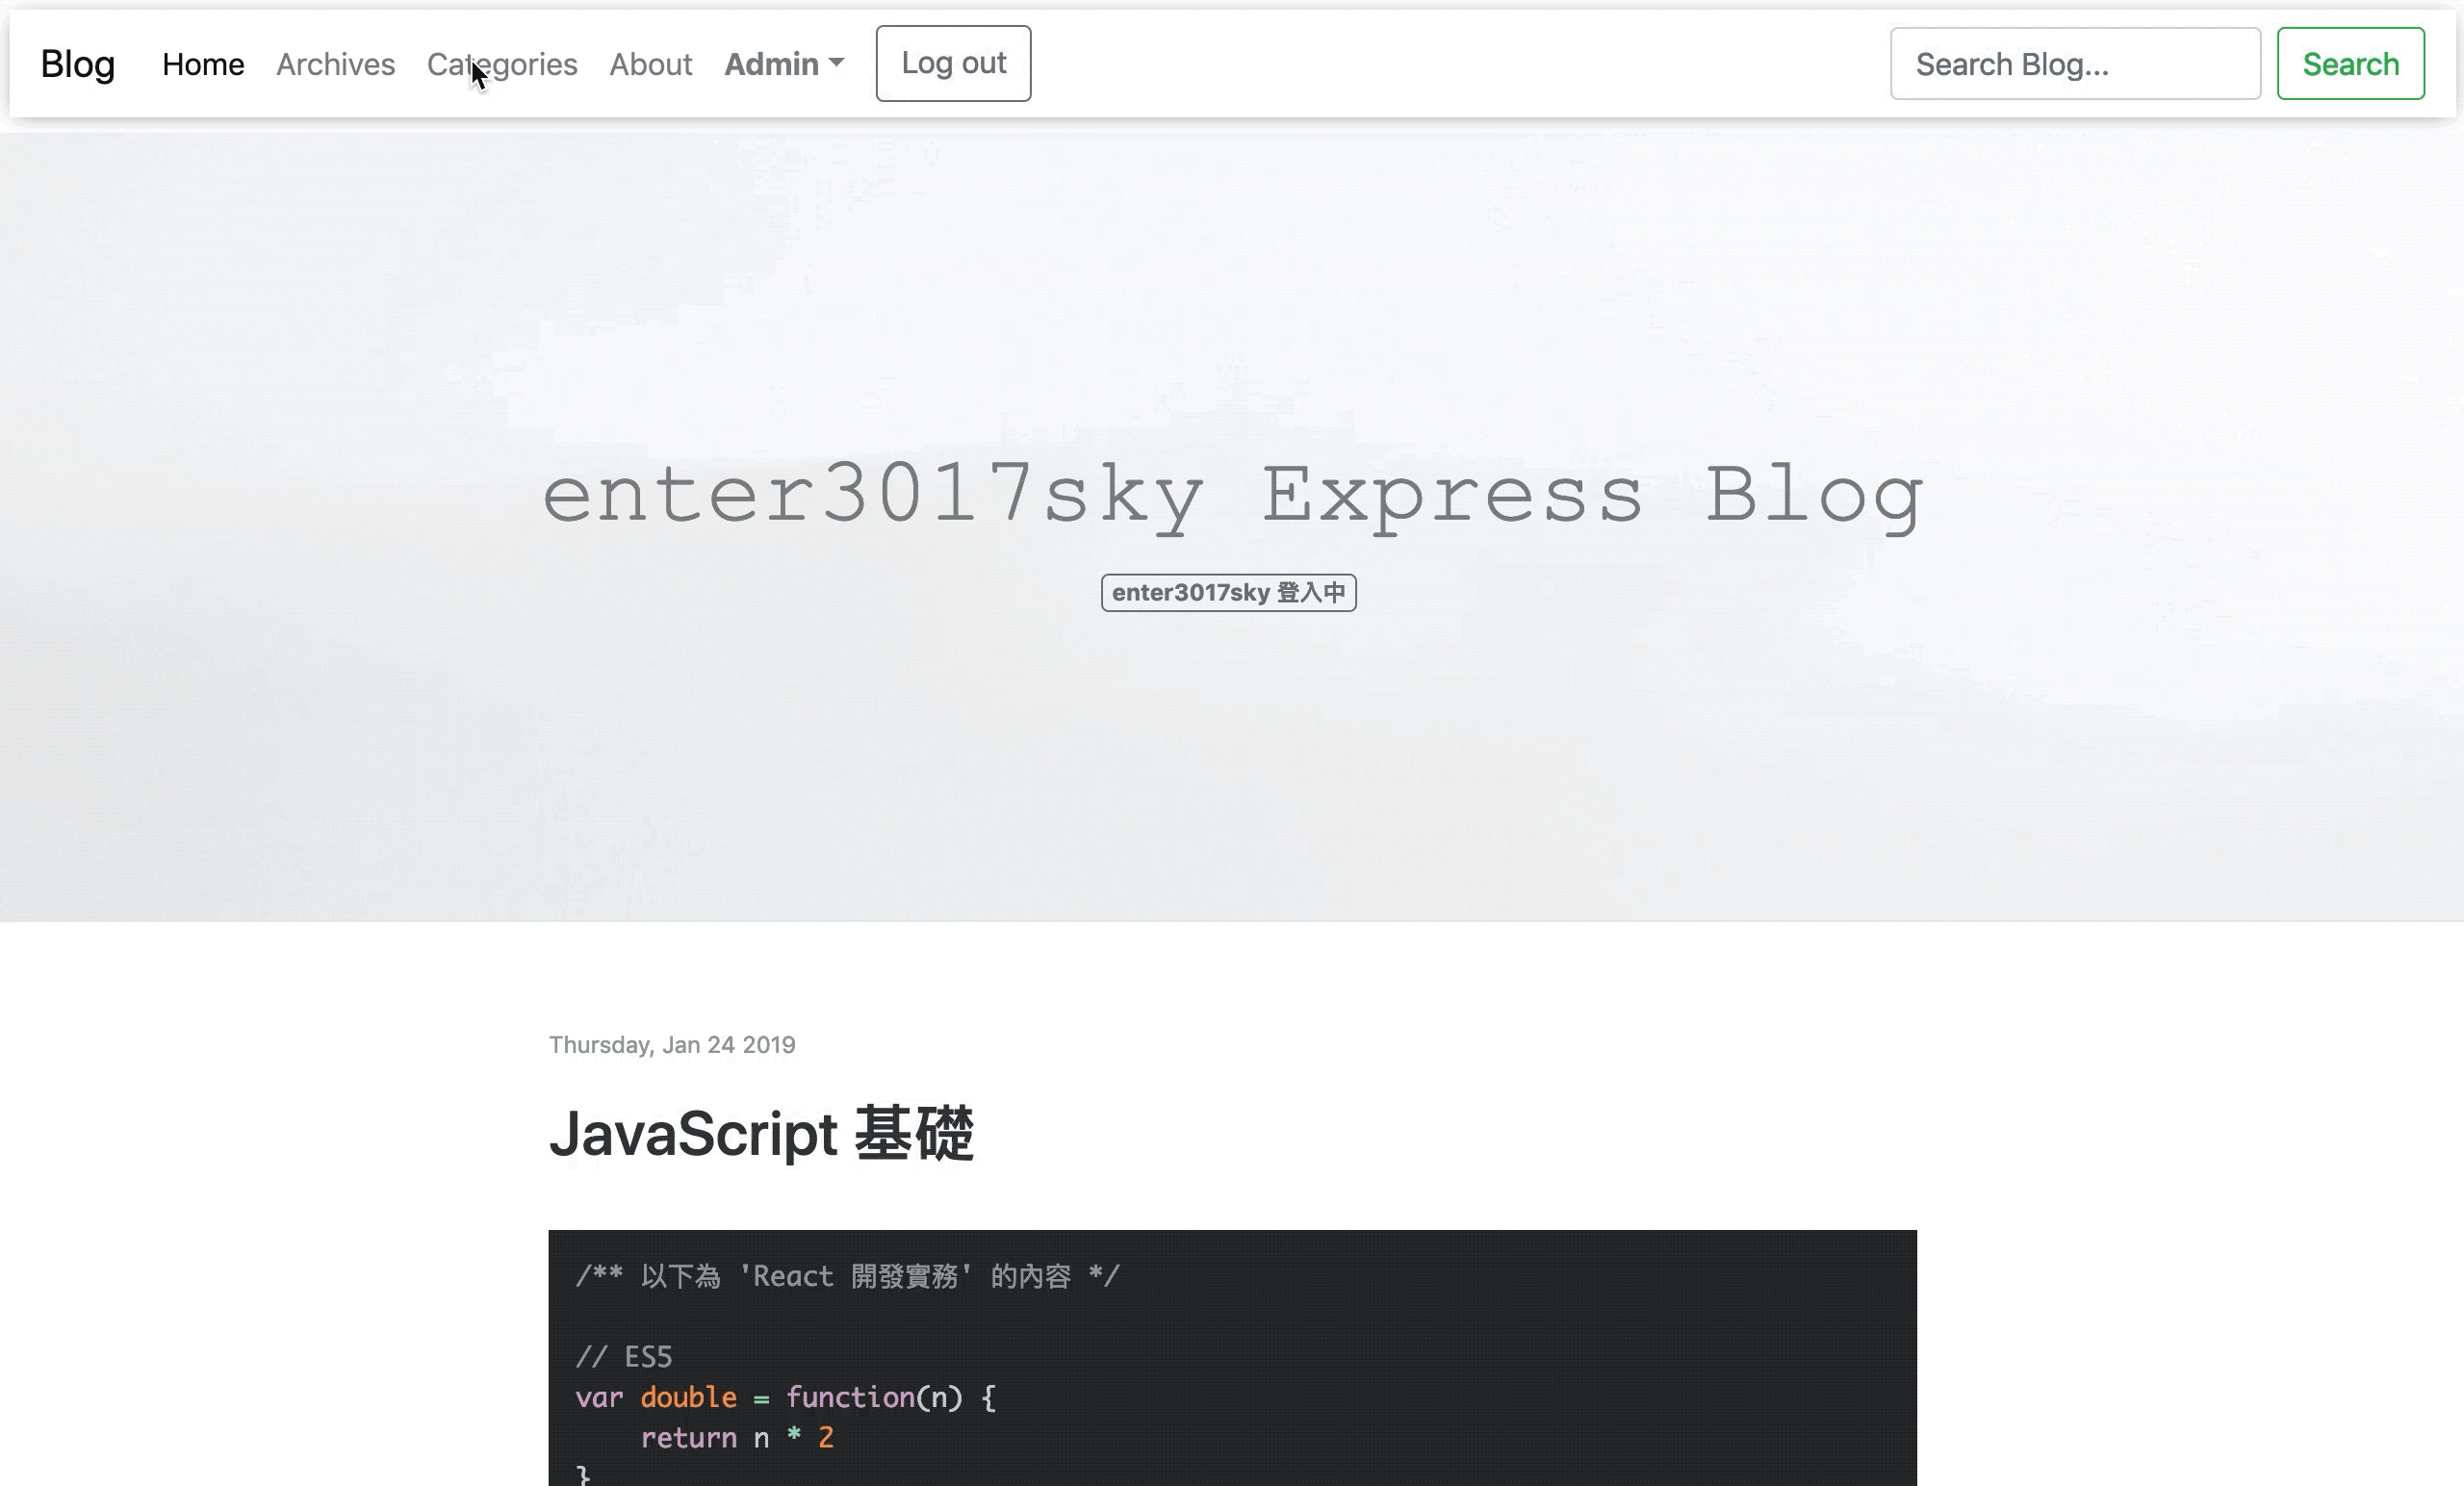
Task: Click the enter3017sky Express Blog heading
Action: [x=1232, y=494]
